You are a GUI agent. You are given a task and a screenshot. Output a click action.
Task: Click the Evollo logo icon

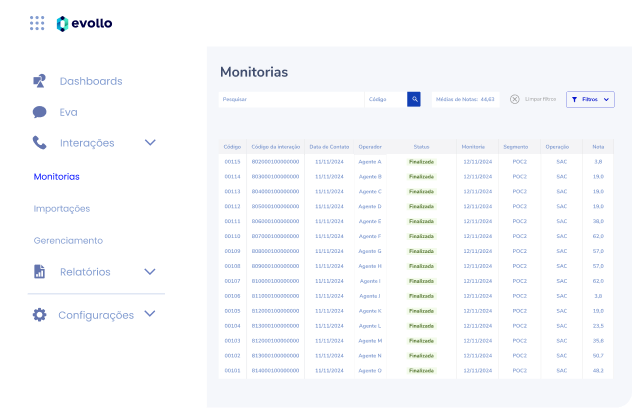click(63, 23)
